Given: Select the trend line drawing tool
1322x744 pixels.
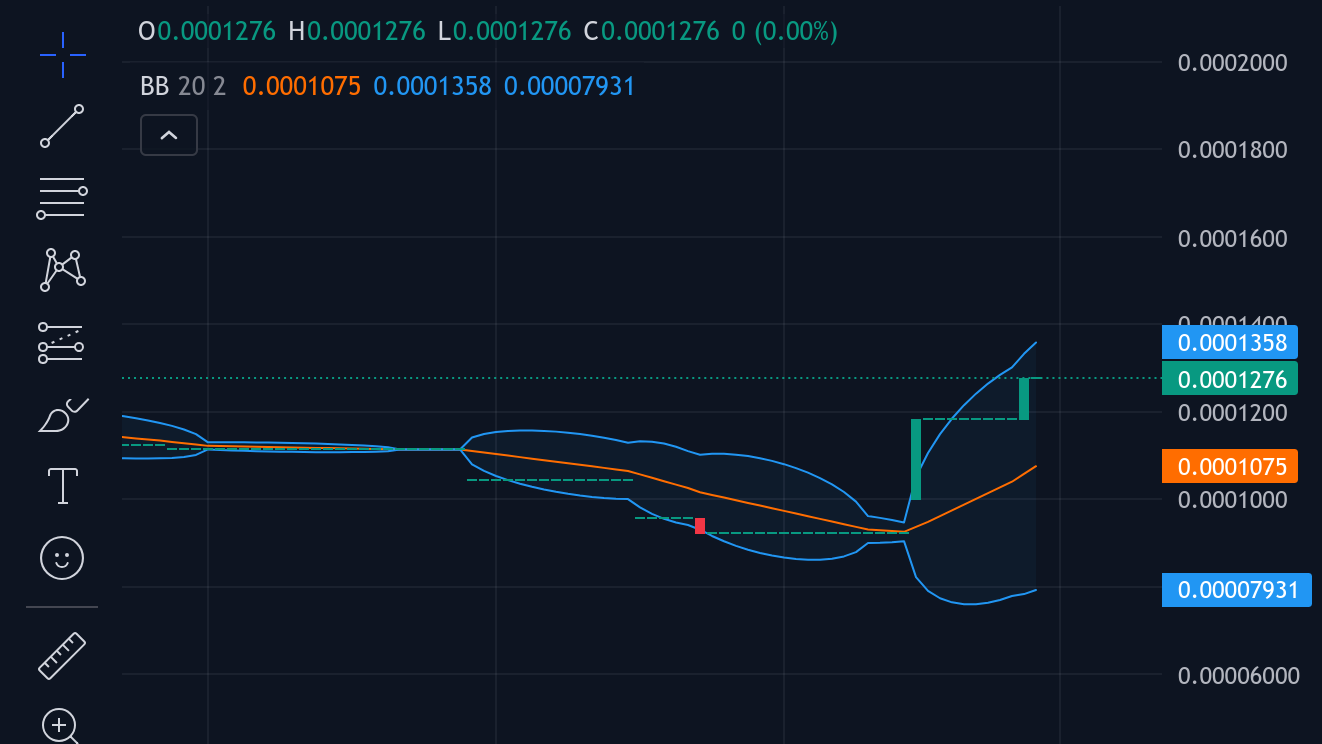Looking at the screenshot, I should [62, 126].
